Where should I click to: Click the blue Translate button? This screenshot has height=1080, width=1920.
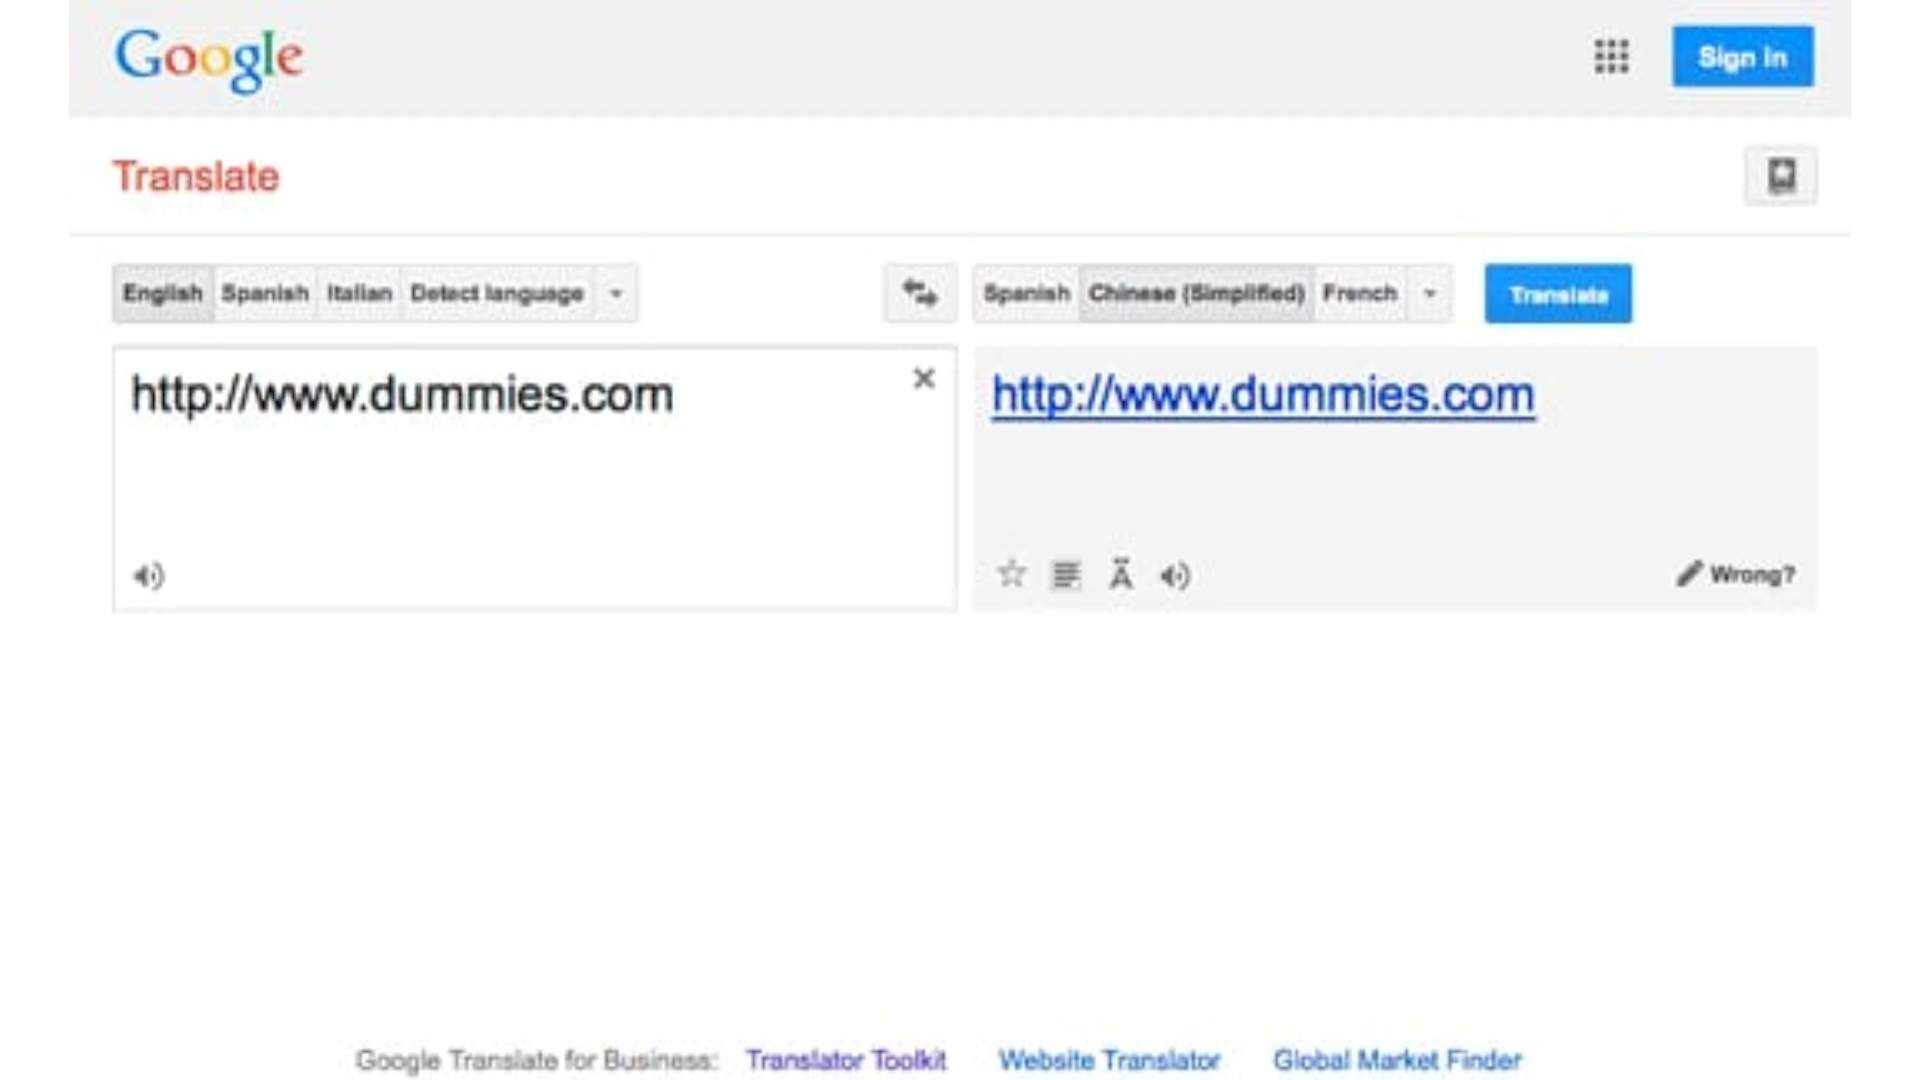[x=1558, y=294]
